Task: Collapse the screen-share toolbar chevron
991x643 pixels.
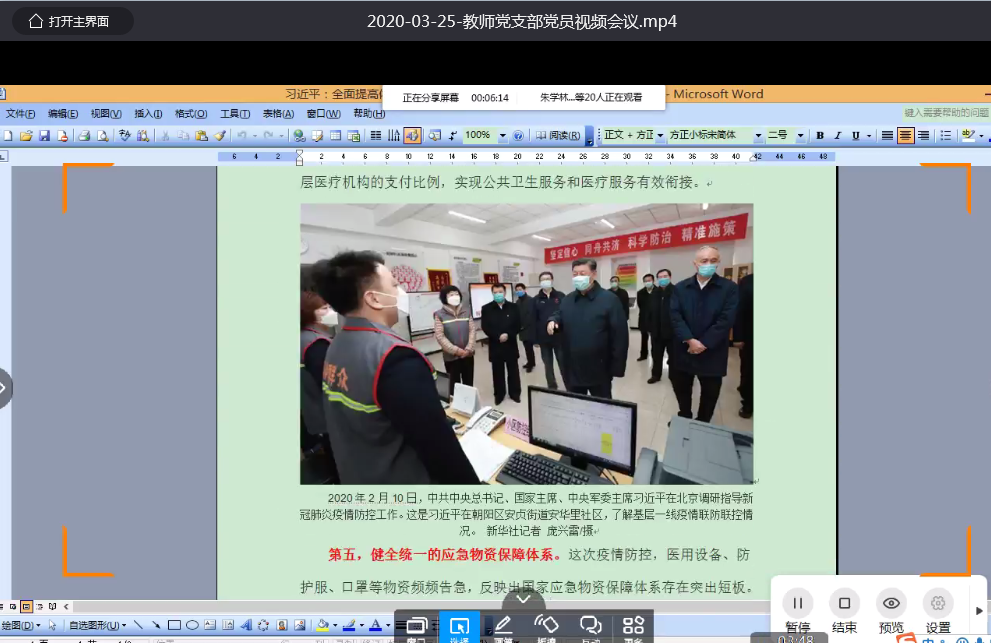Action: click(523, 598)
